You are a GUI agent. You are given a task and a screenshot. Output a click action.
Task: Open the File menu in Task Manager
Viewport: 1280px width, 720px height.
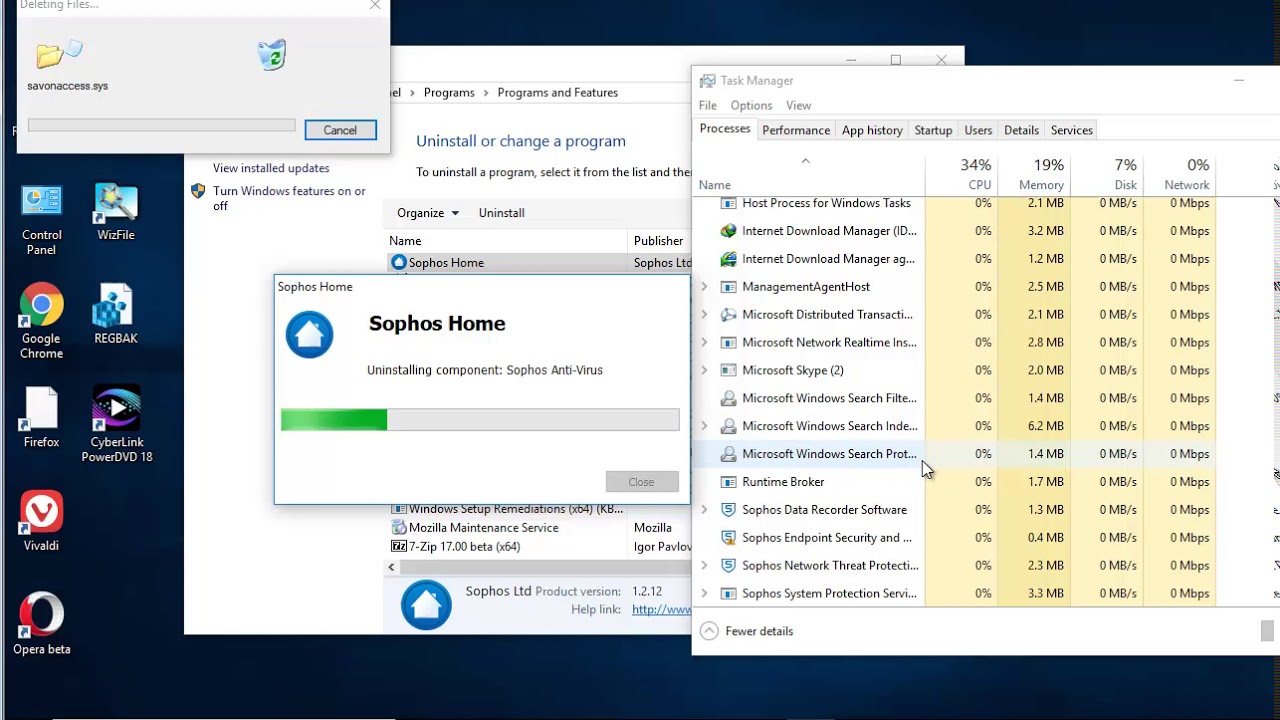click(x=708, y=106)
